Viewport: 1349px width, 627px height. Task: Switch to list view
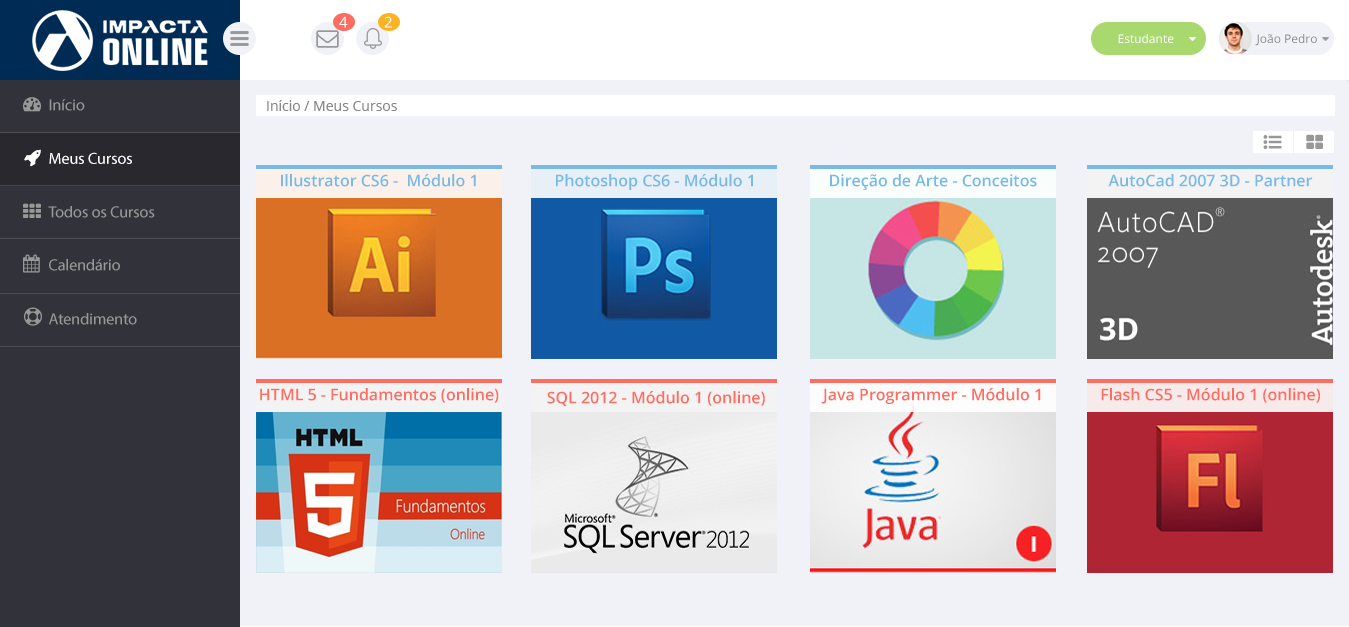coord(1273,142)
